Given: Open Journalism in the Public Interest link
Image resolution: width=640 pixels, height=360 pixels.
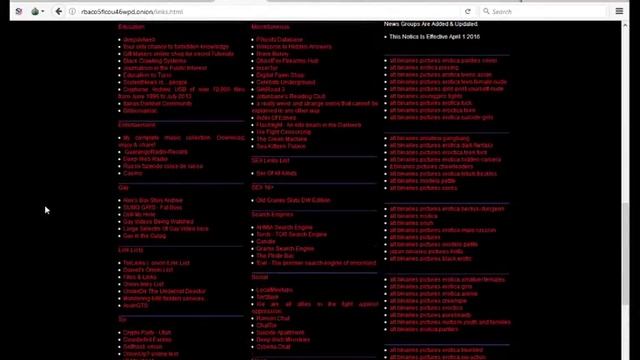Looking at the screenshot, I should tap(165, 68).
